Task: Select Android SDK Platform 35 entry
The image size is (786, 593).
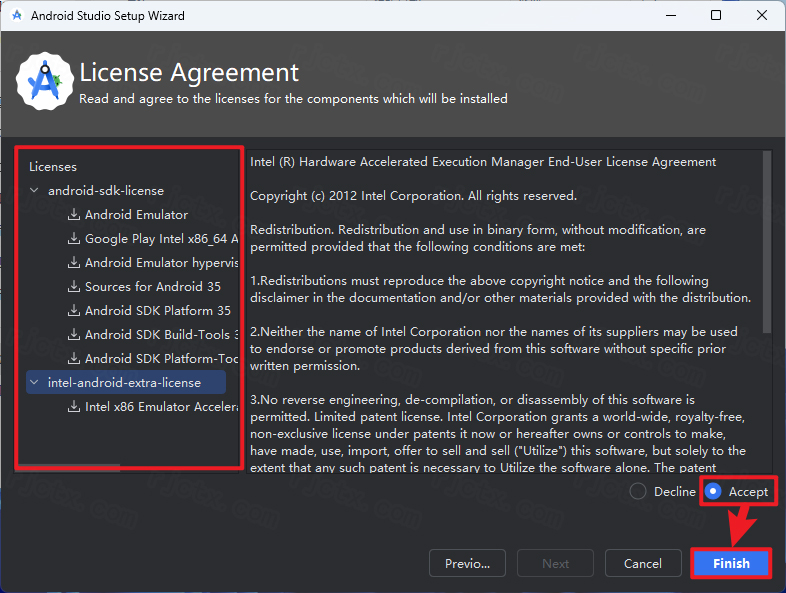Action: [158, 311]
